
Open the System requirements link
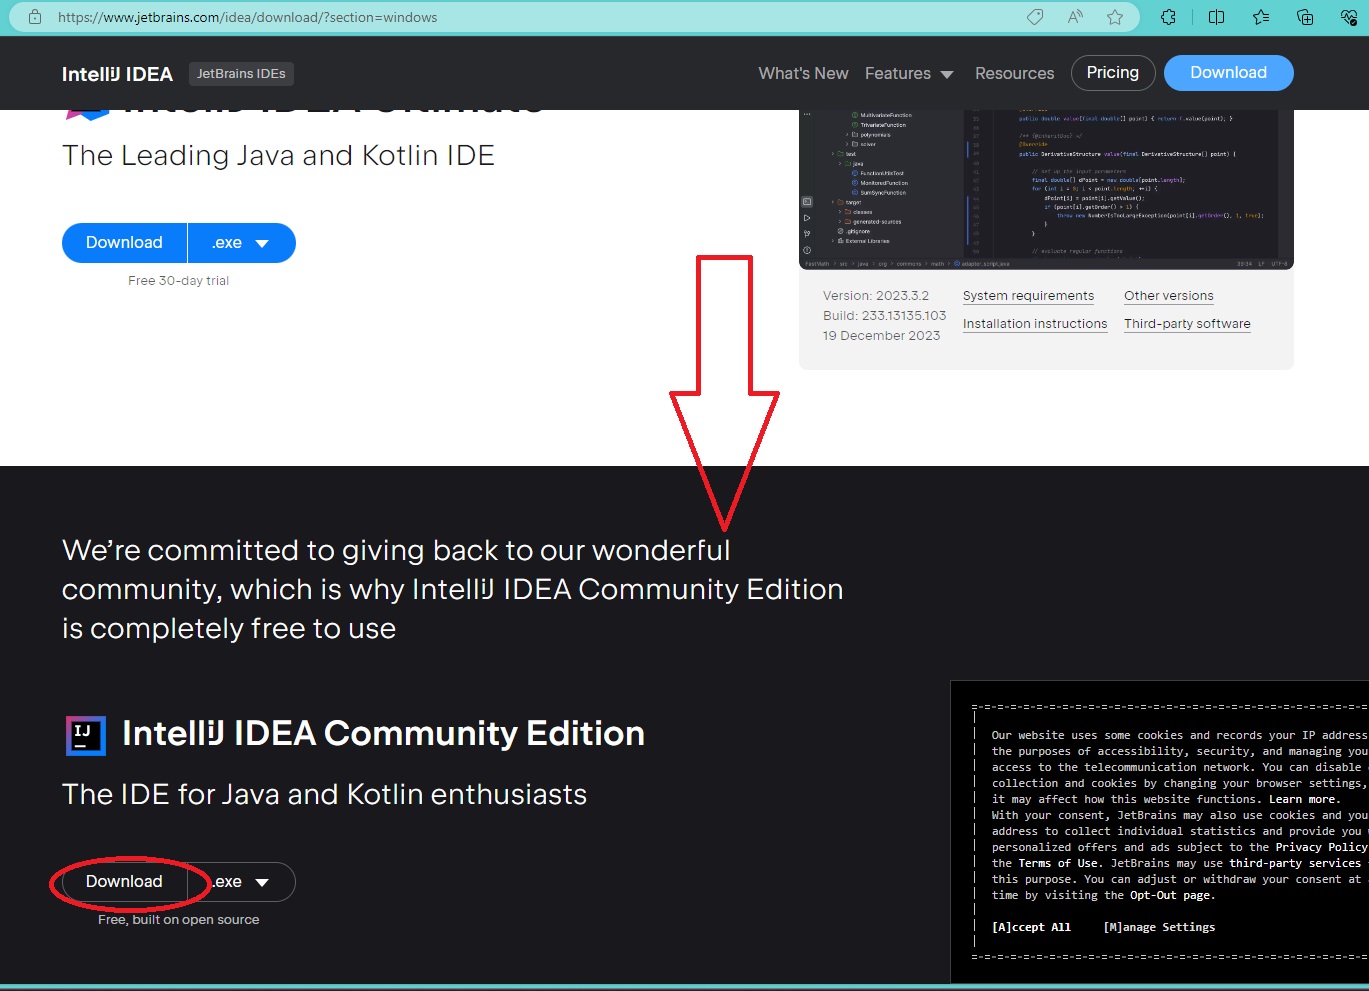coord(1028,295)
